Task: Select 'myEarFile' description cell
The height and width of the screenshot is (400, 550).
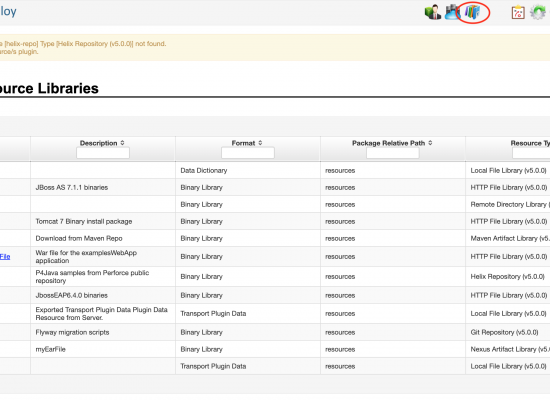Action: [51, 349]
